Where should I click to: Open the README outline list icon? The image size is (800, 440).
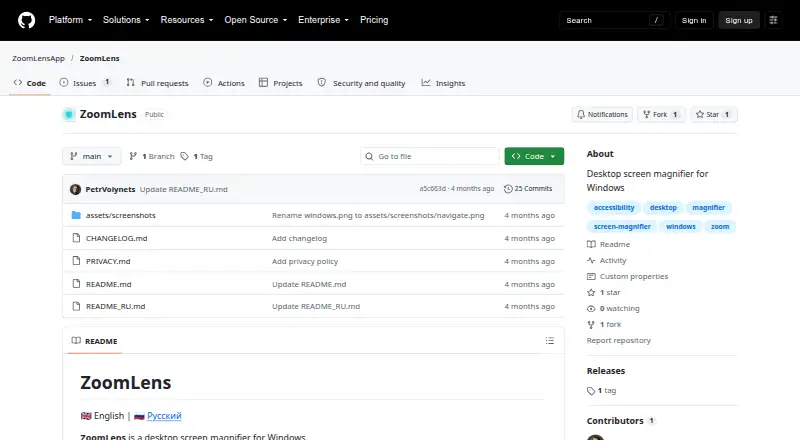(549, 340)
